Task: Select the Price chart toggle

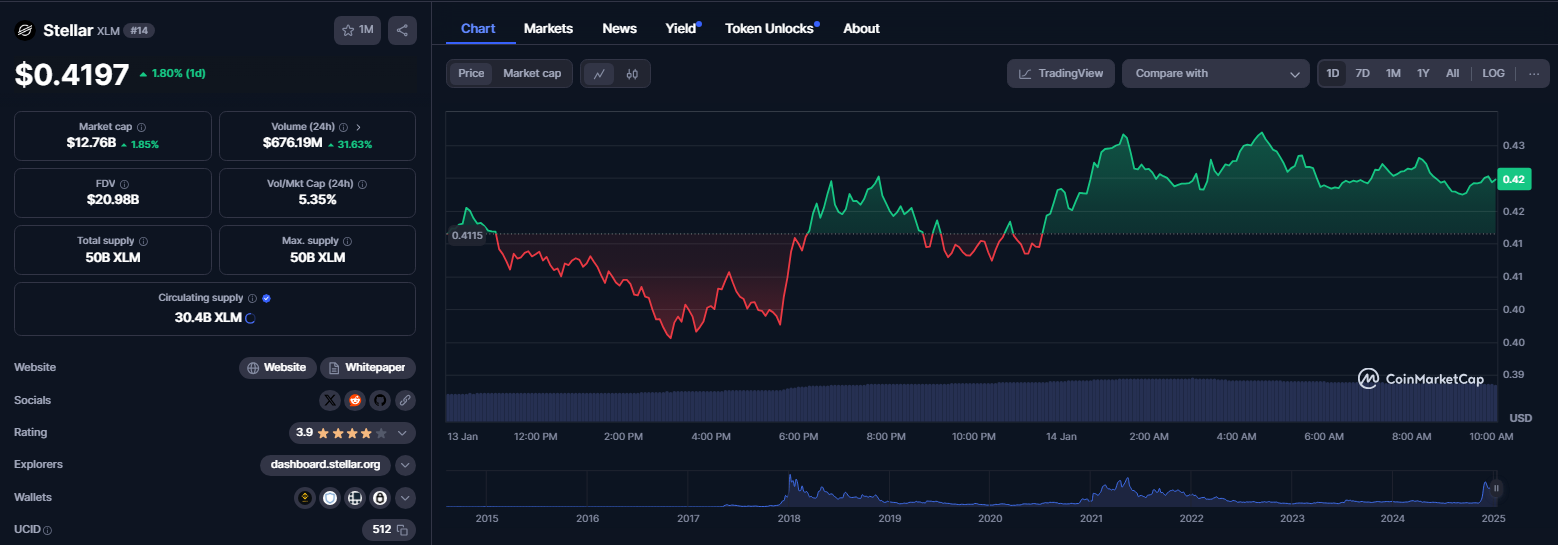Action: (x=471, y=73)
